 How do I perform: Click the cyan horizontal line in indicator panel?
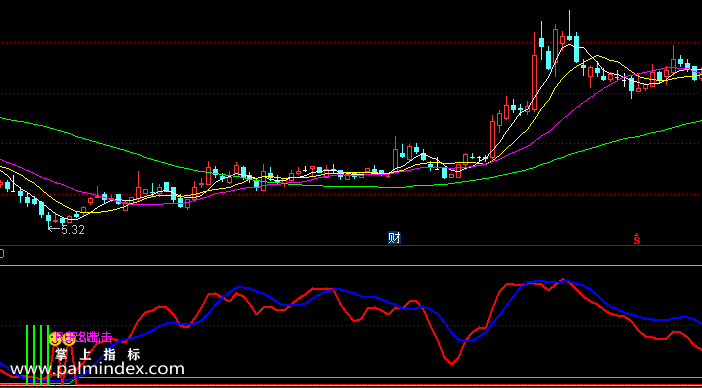click(351, 265)
